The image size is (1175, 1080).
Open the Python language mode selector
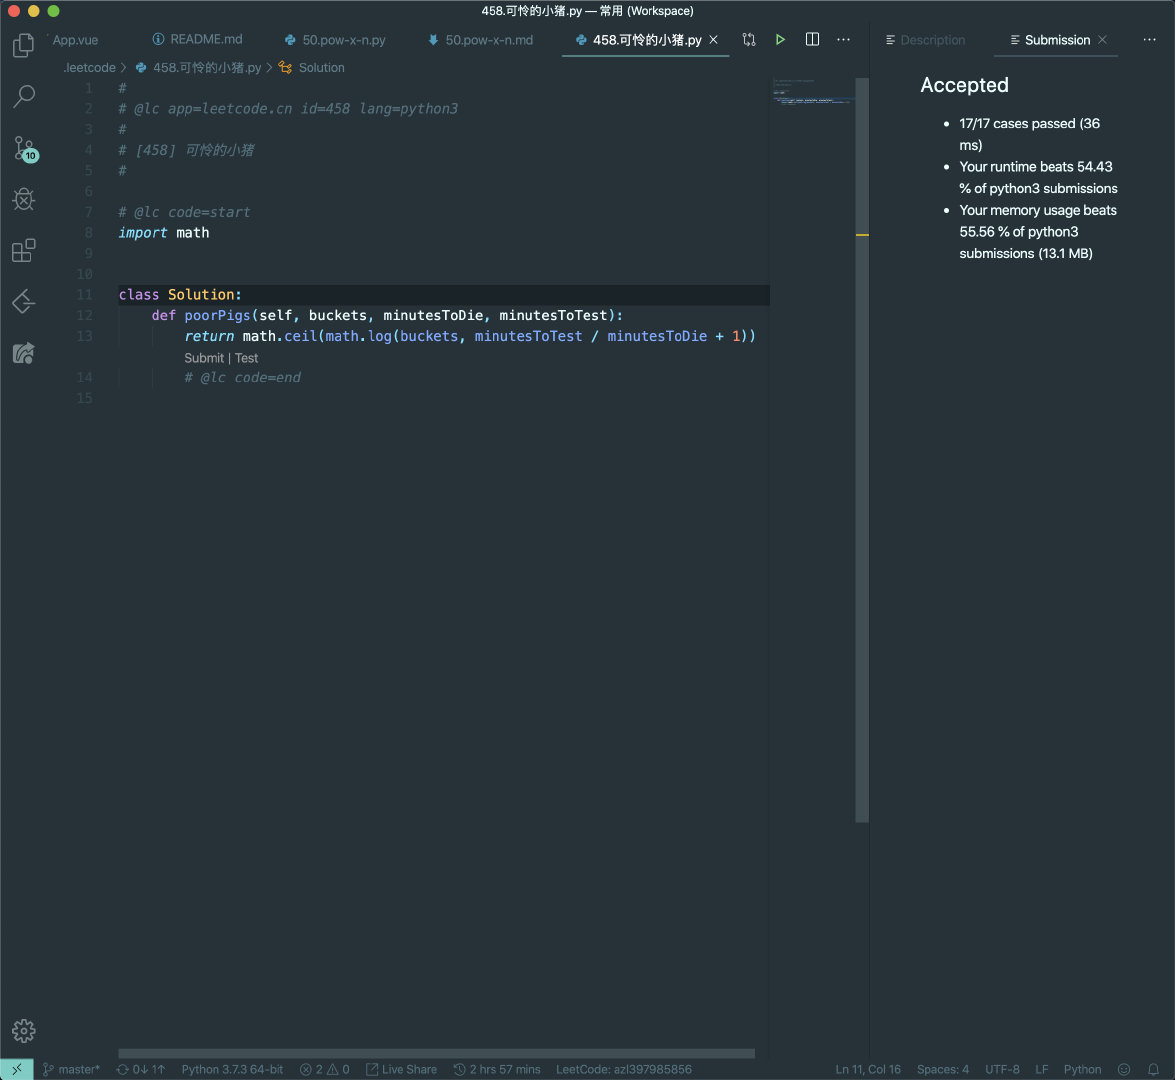[x=1082, y=1070]
